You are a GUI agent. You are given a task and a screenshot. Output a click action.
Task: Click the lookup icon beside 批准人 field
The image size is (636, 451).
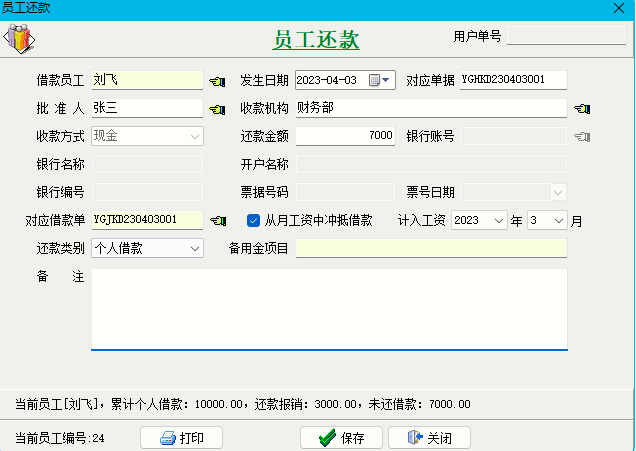[217, 109]
